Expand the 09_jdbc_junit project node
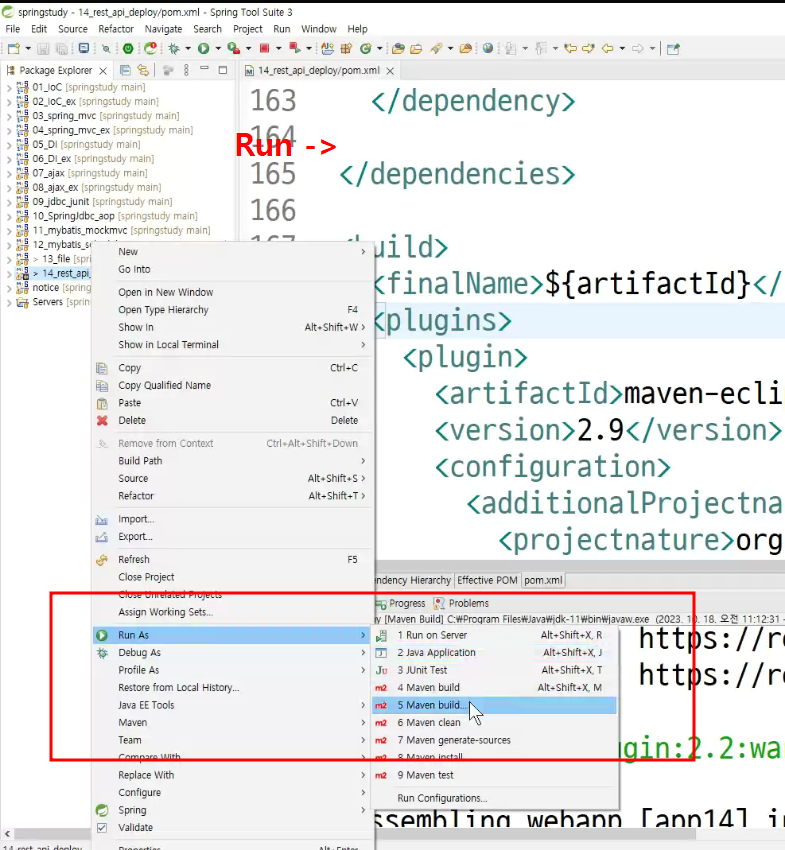The image size is (785, 850). point(9,202)
